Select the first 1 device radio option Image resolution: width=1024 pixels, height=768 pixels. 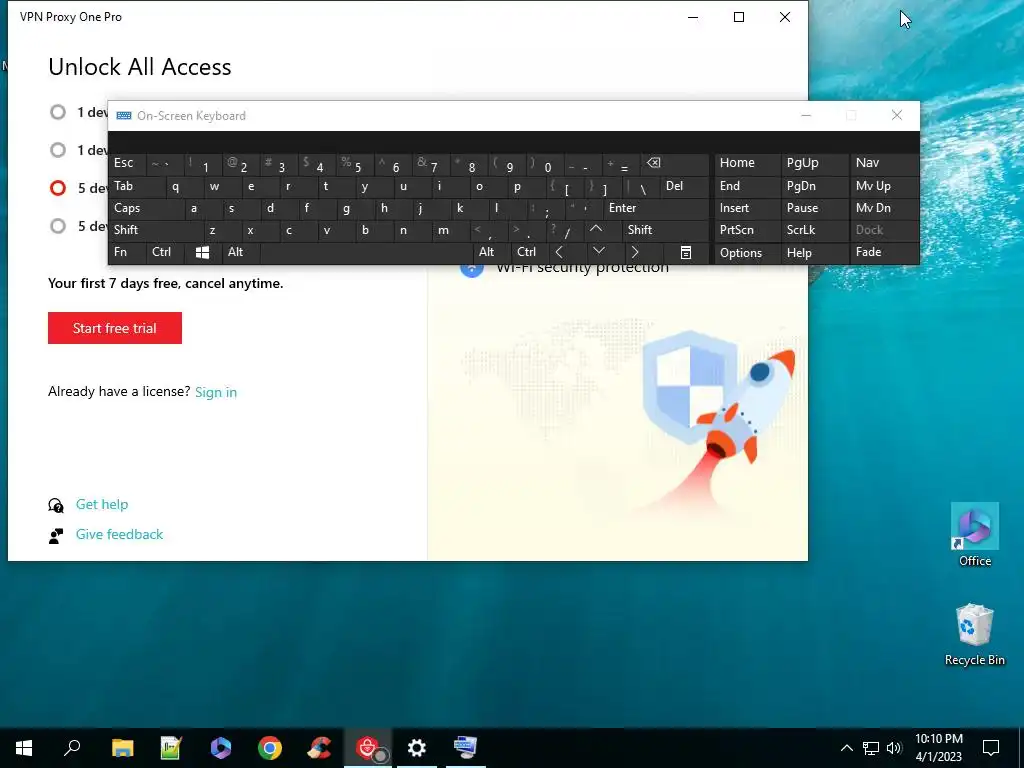click(58, 112)
